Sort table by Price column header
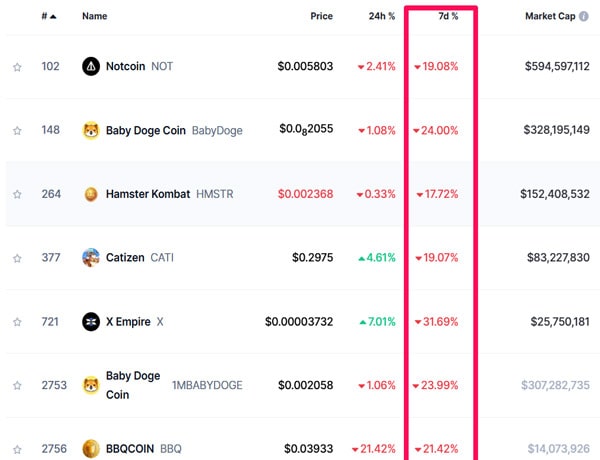This screenshot has width=600, height=460. point(321,16)
